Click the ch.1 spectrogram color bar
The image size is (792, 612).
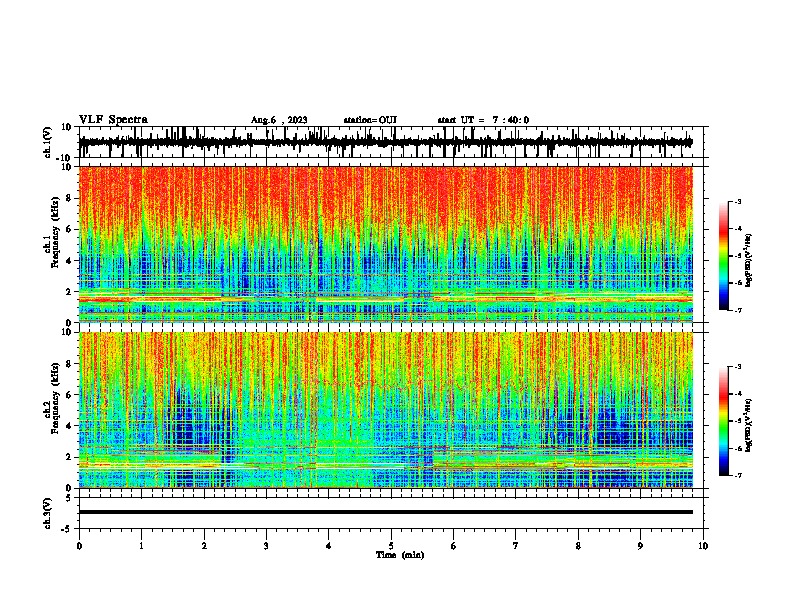(724, 256)
